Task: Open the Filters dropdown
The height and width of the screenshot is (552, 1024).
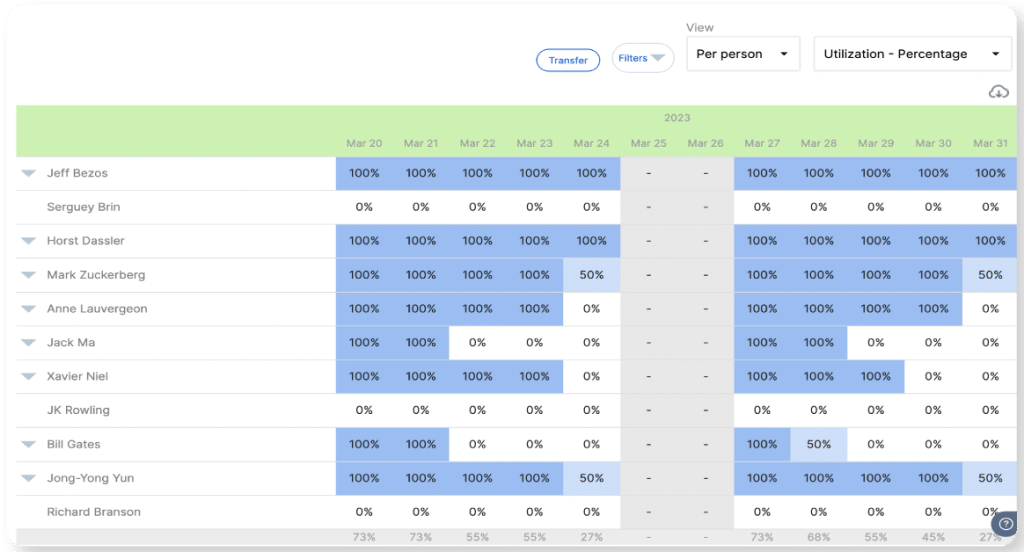Action: point(642,58)
